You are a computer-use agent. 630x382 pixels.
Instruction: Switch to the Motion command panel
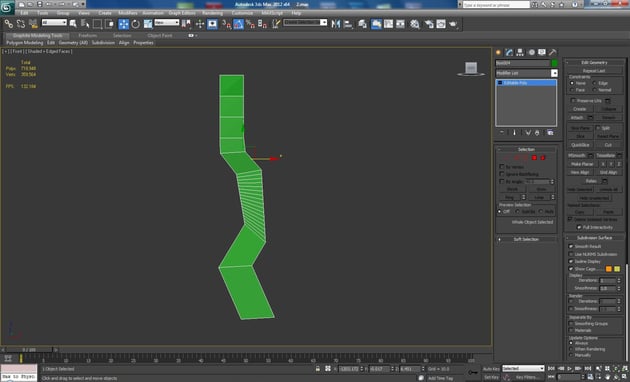tap(531, 52)
